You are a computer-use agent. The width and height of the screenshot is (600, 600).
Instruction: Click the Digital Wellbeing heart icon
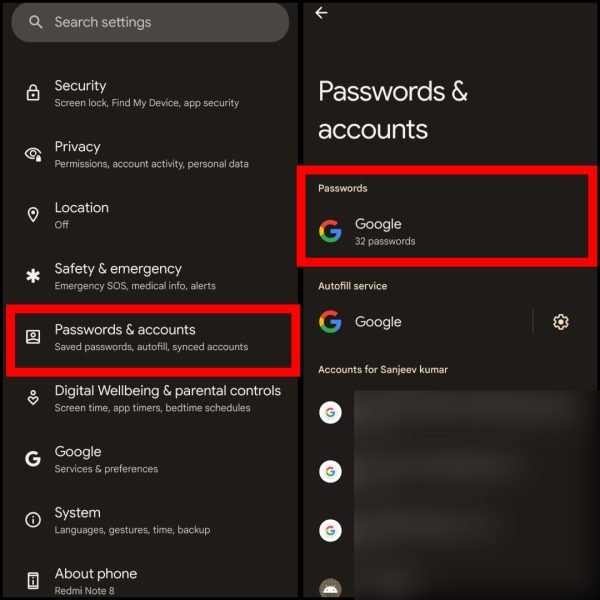[33, 398]
